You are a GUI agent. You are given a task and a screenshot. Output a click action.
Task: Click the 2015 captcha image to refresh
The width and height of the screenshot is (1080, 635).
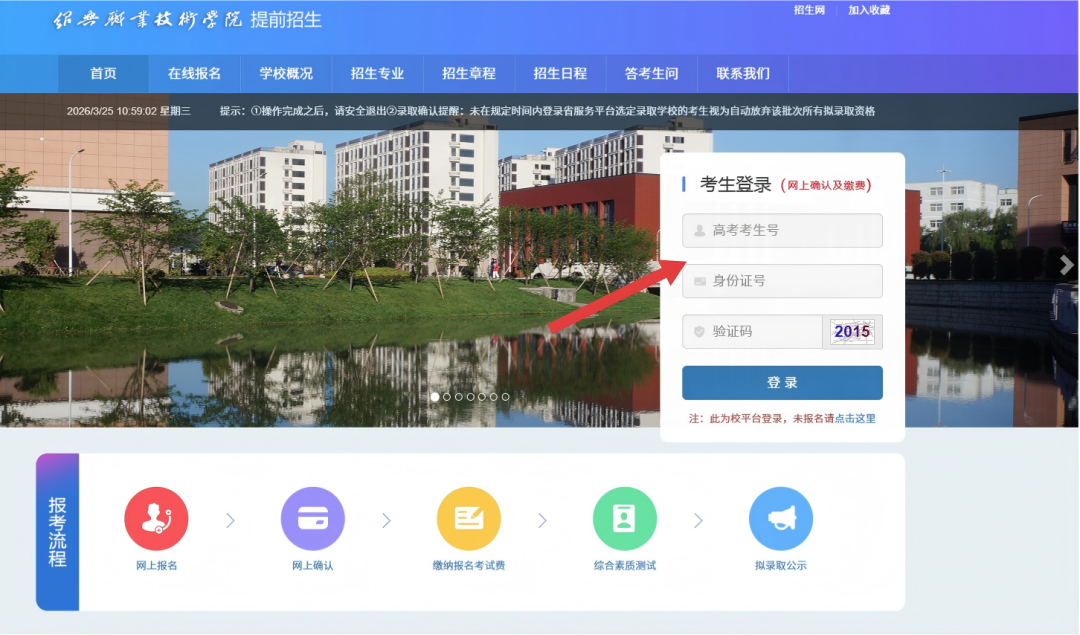point(852,331)
